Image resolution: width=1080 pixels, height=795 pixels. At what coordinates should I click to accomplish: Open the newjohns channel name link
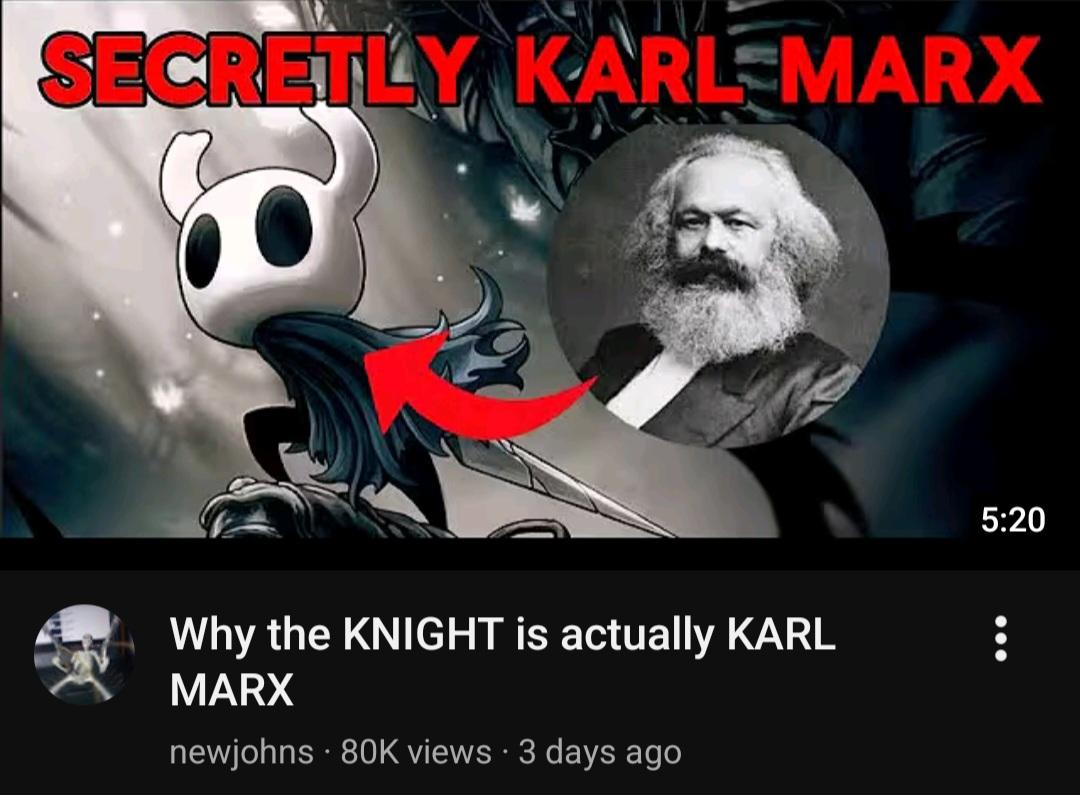click(242, 752)
